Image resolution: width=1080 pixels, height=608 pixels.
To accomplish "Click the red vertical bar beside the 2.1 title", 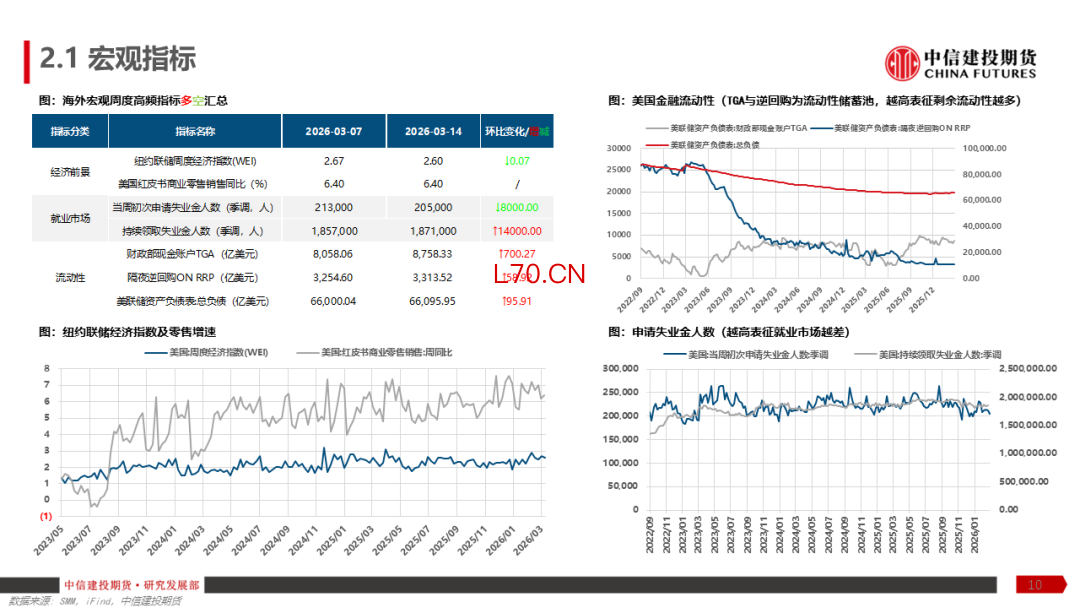I will click(27, 61).
